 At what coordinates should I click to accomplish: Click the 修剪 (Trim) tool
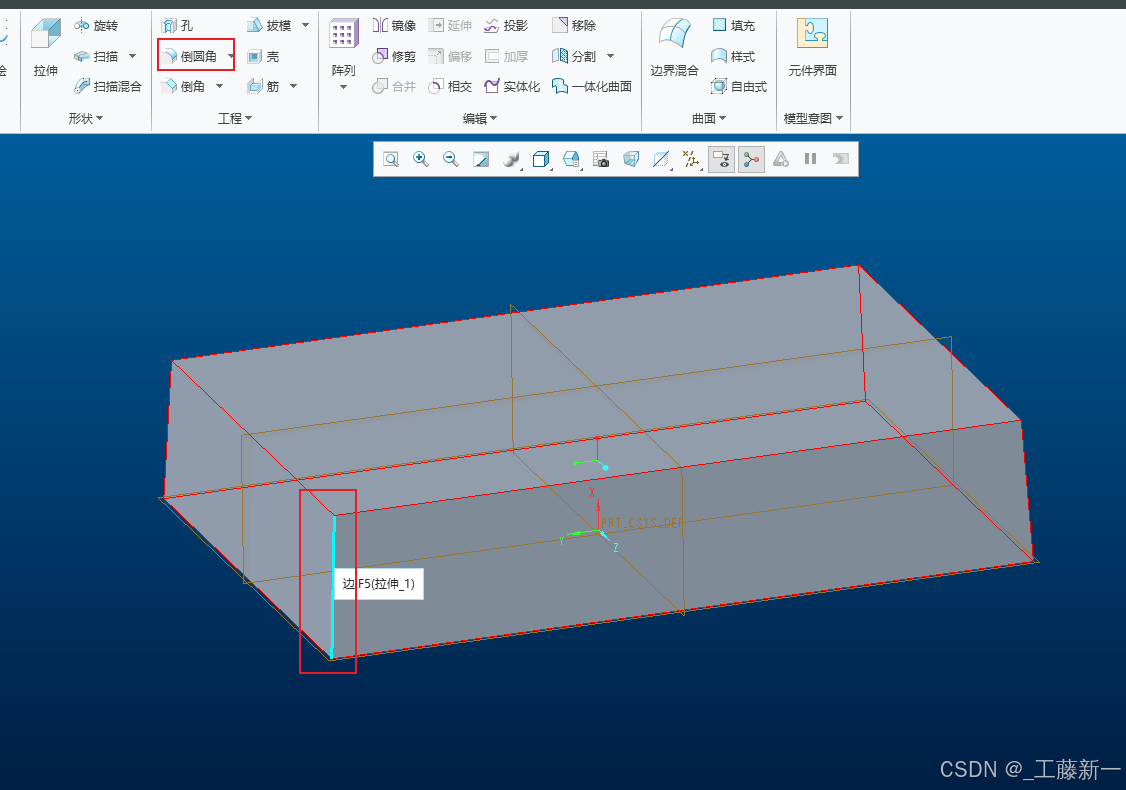tap(394, 56)
